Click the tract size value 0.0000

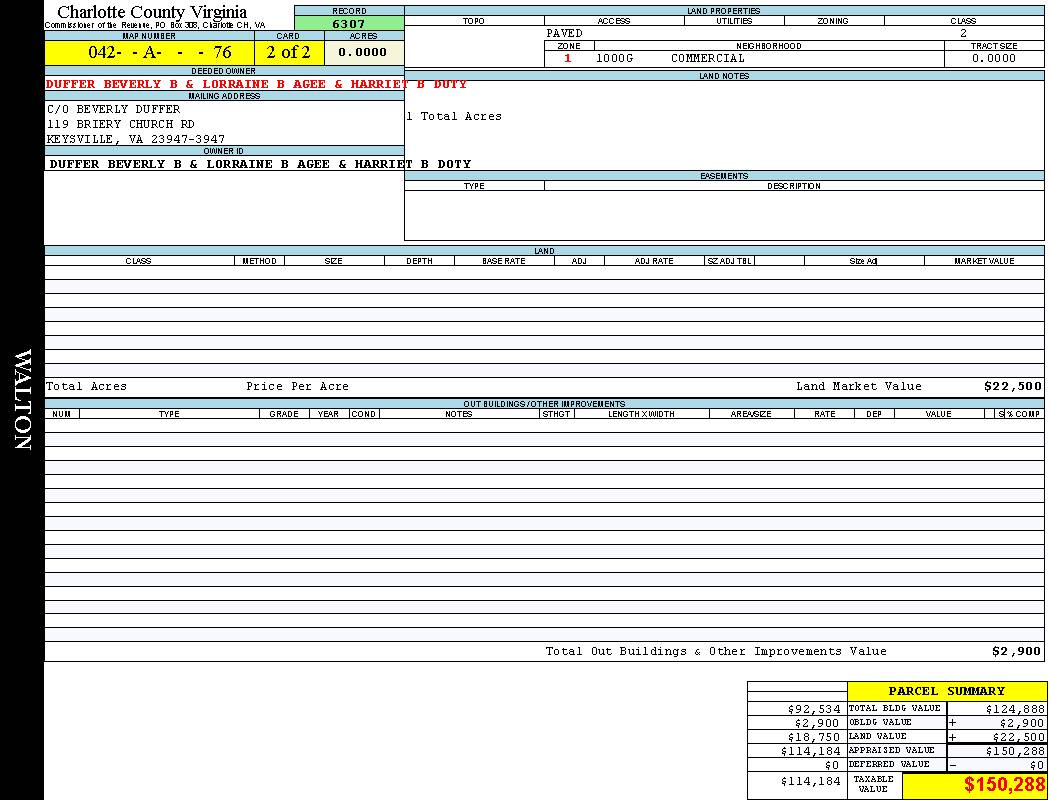click(994, 58)
